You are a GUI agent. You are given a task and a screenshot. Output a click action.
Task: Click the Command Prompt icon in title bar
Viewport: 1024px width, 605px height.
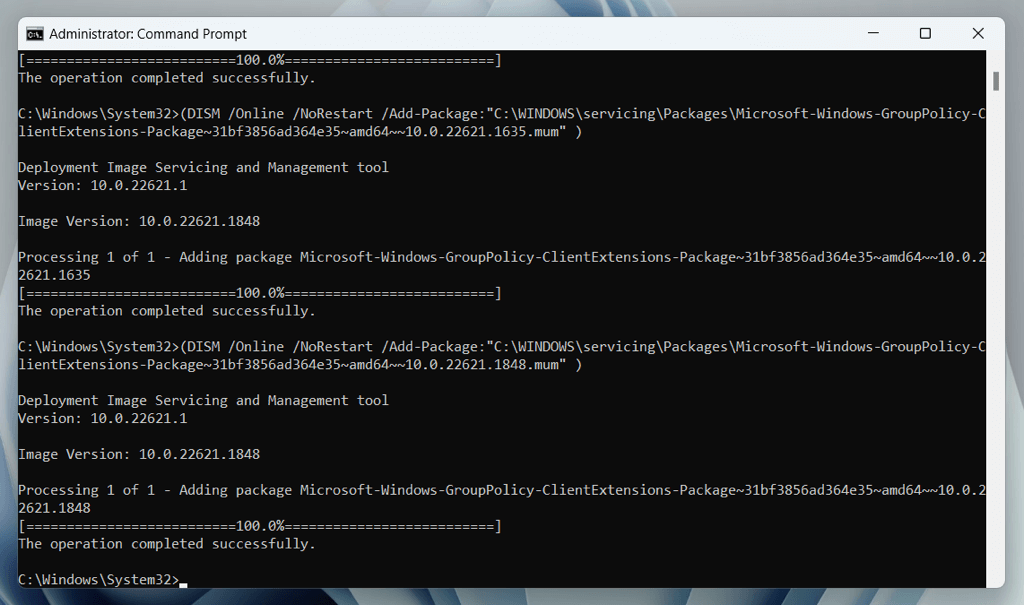coord(35,33)
